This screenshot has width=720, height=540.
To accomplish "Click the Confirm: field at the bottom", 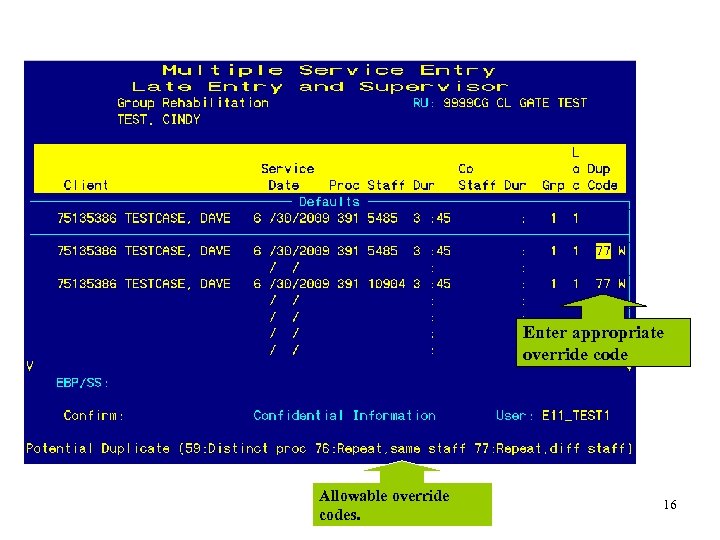I will pyautogui.click(x=94, y=416).
